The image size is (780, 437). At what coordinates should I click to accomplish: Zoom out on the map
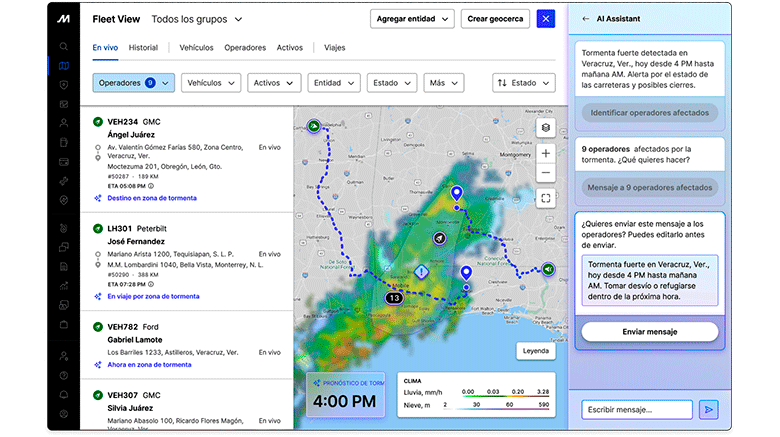click(545, 172)
